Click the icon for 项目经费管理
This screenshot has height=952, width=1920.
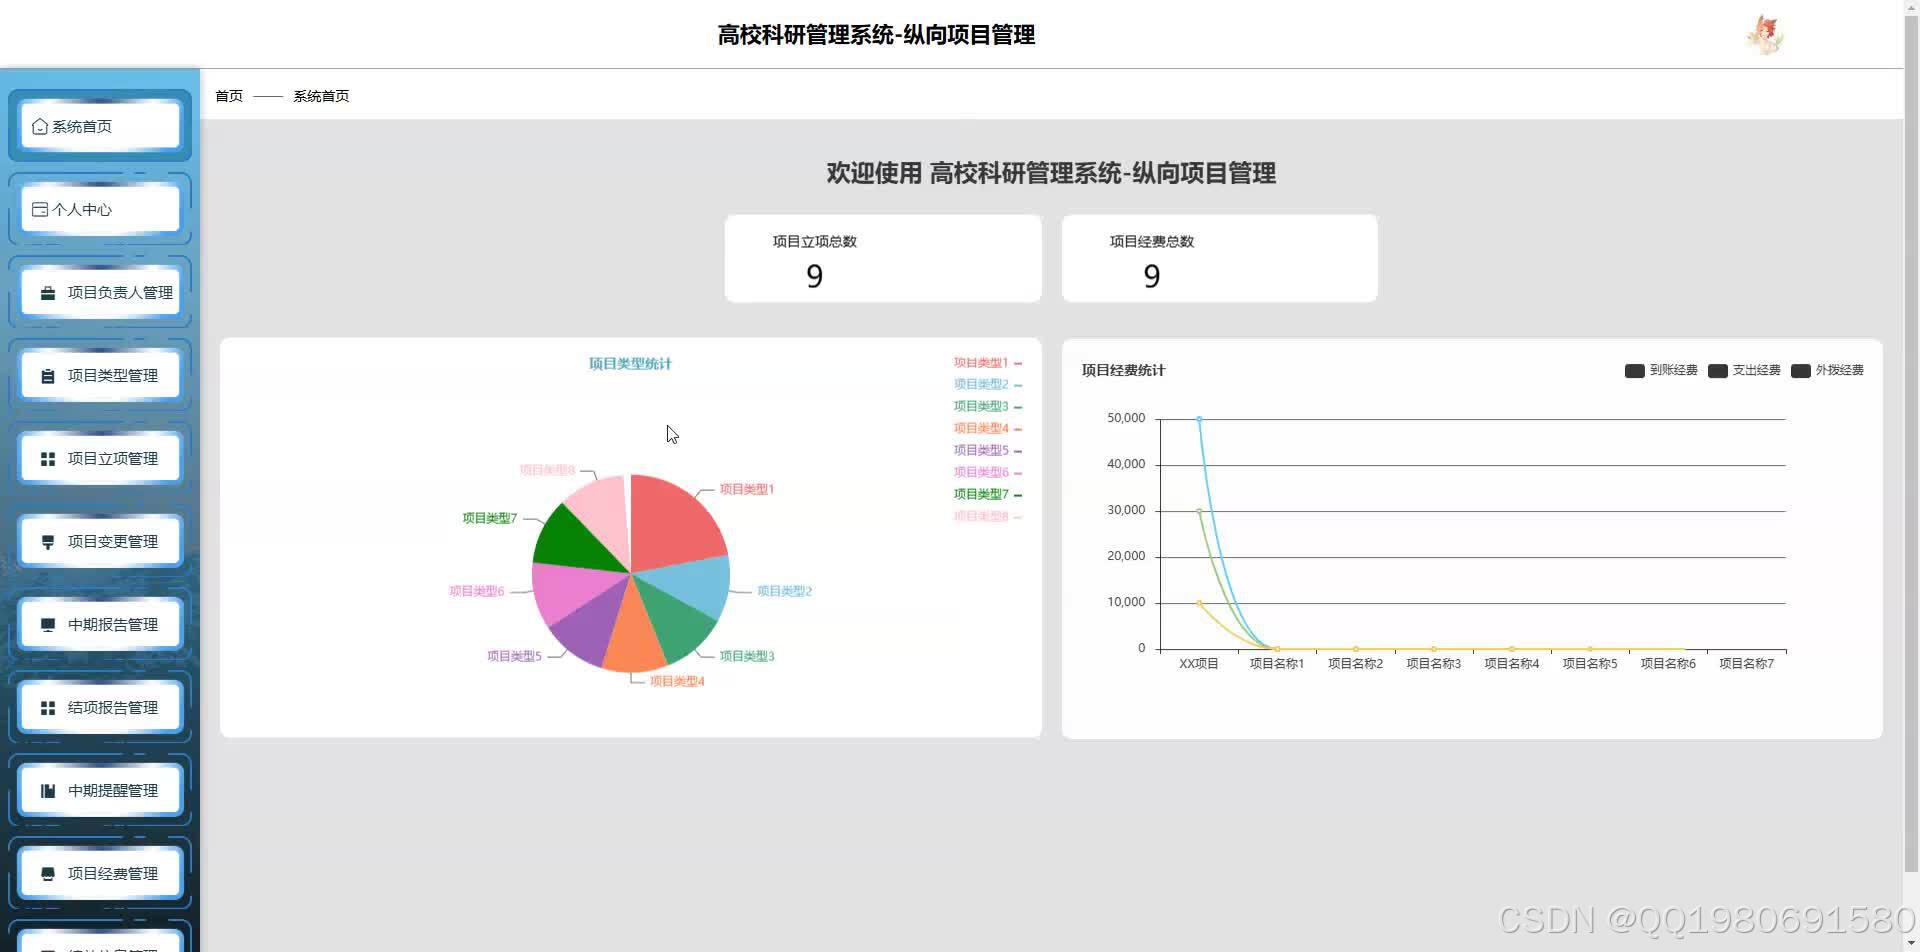[47, 874]
